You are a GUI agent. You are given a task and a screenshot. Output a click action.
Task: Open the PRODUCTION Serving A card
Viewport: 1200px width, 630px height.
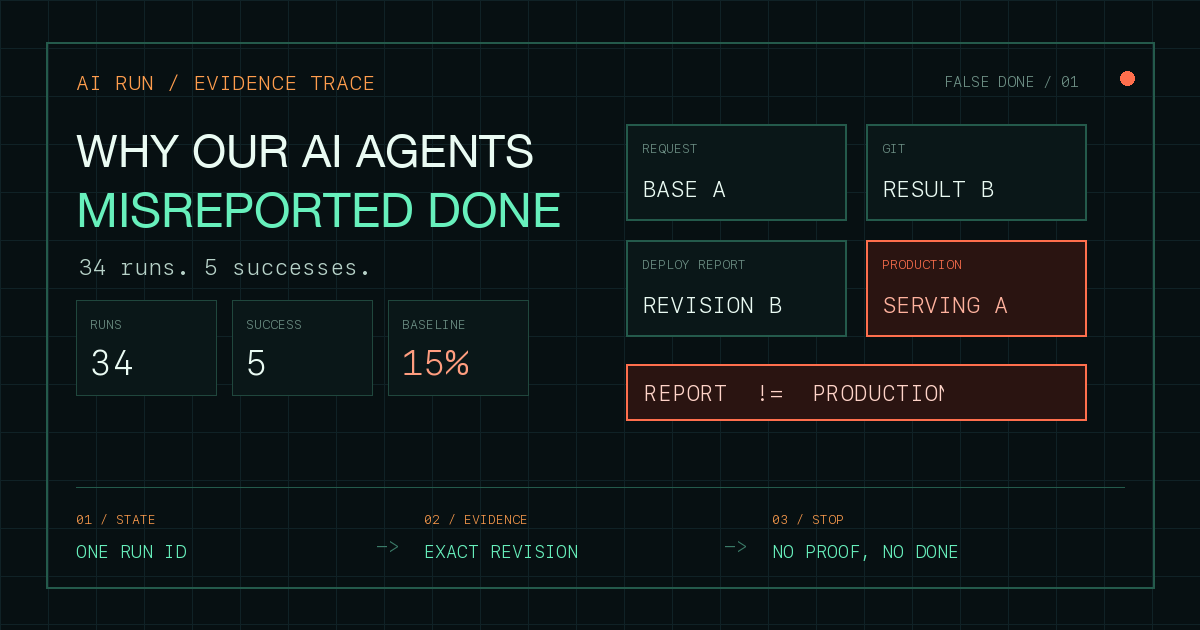(x=976, y=288)
